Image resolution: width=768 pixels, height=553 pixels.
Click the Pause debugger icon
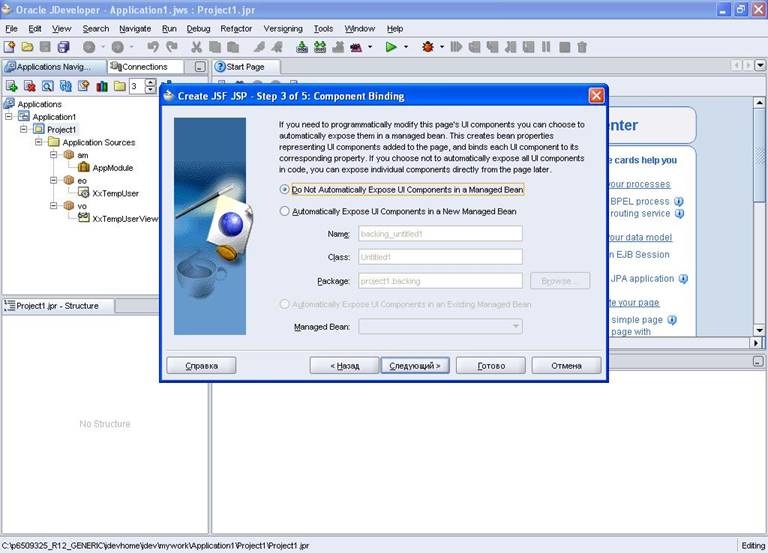click(x=546, y=47)
